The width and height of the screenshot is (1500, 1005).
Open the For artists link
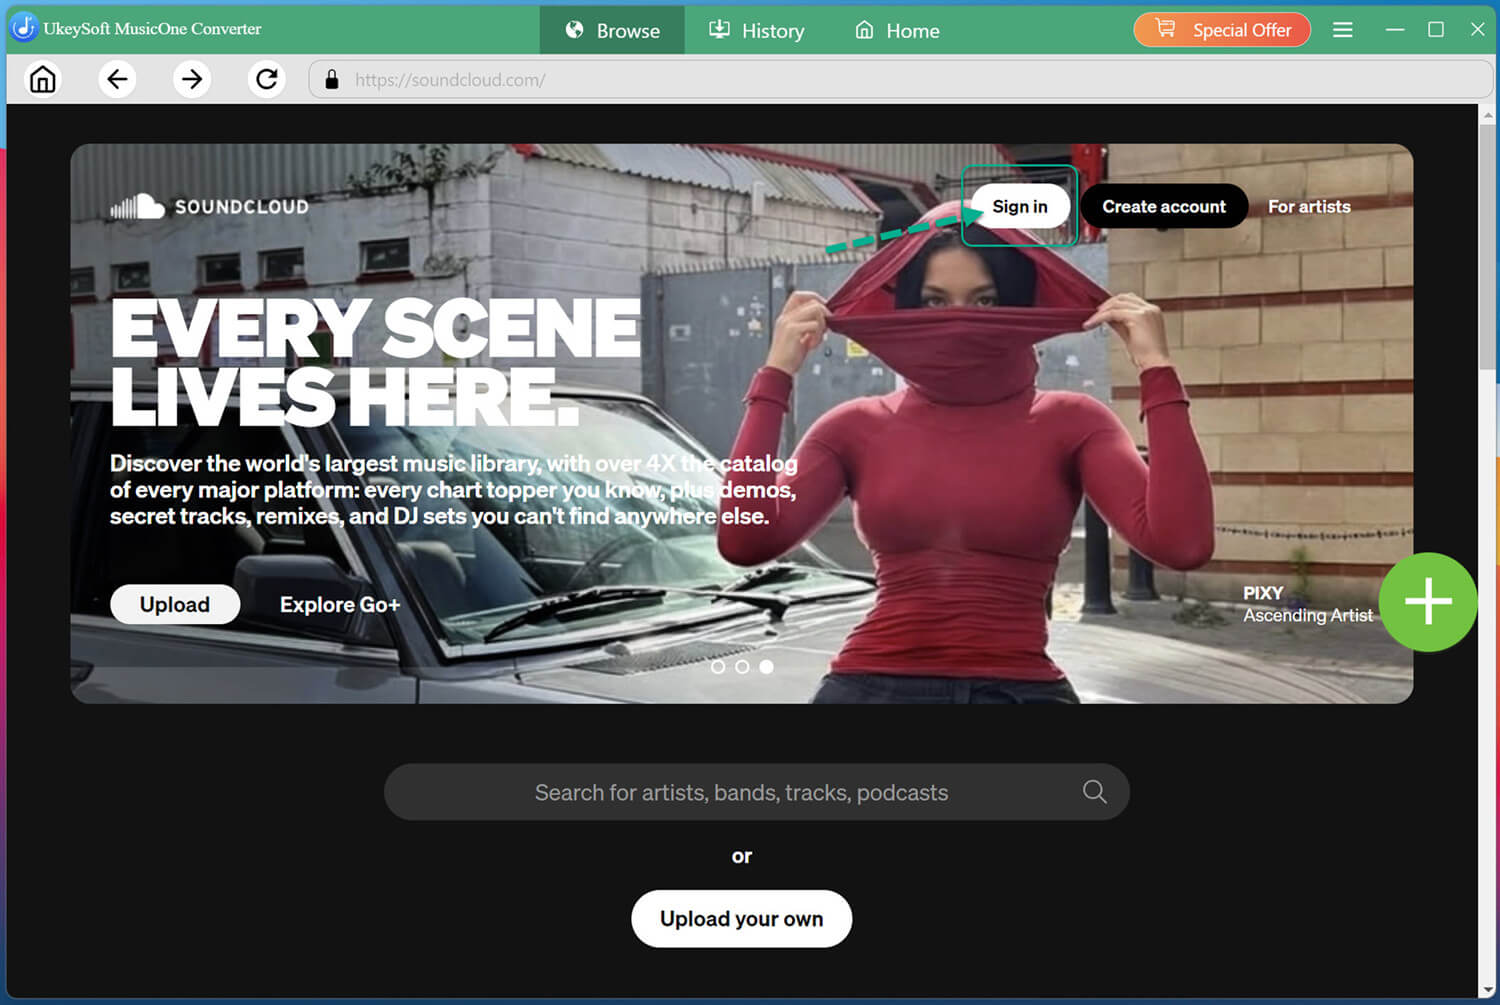1309,206
